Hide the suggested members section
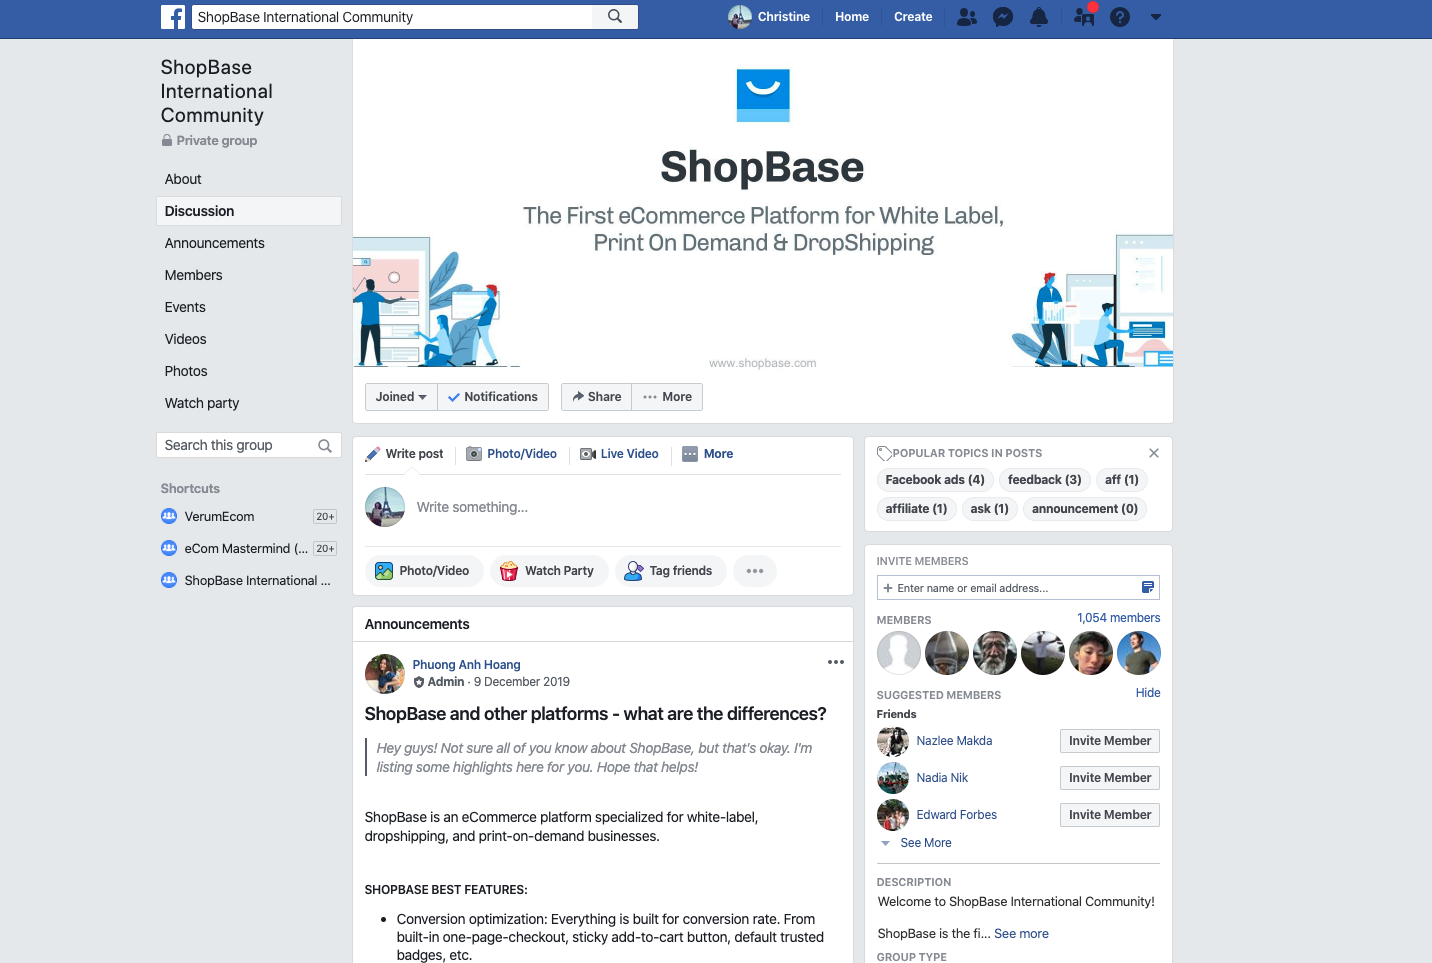This screenshot has height=963, width=1432. tap(1147, 693)
